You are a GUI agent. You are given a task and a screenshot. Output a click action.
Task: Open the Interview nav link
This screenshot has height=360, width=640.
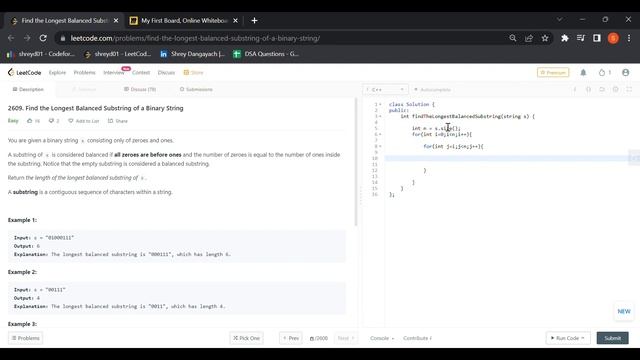(x=113, y=73)
